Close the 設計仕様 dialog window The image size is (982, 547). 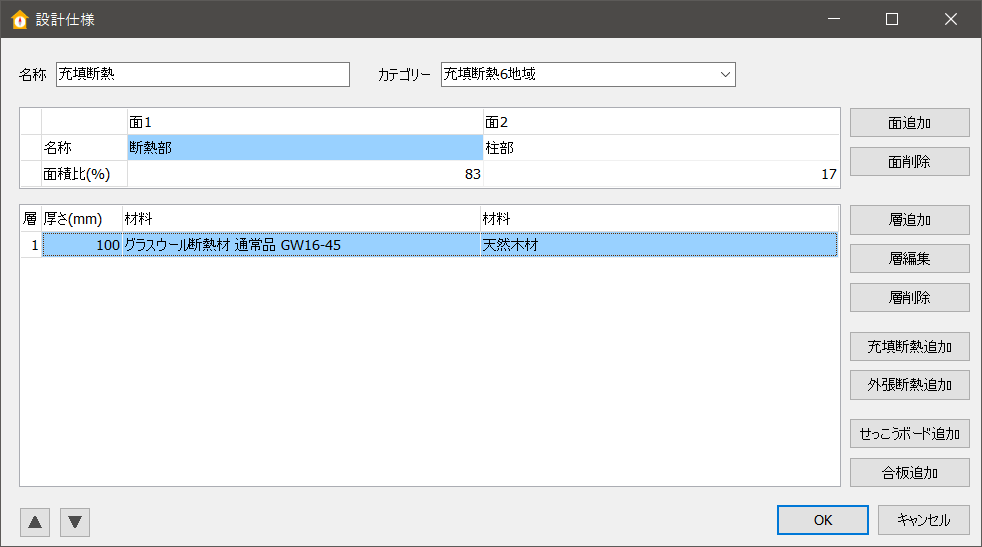951,19
